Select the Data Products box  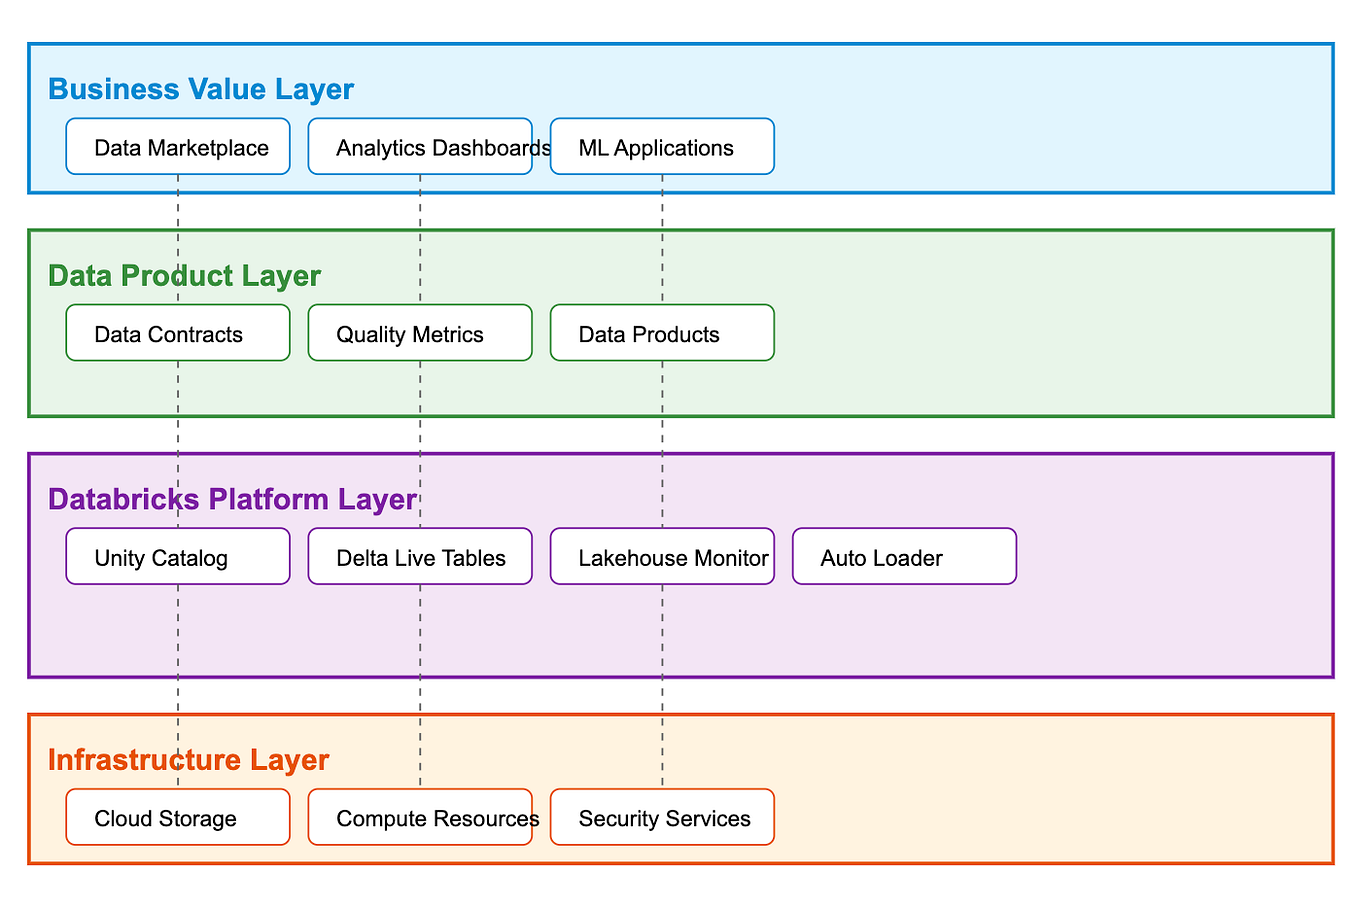[x=662, y=333]
